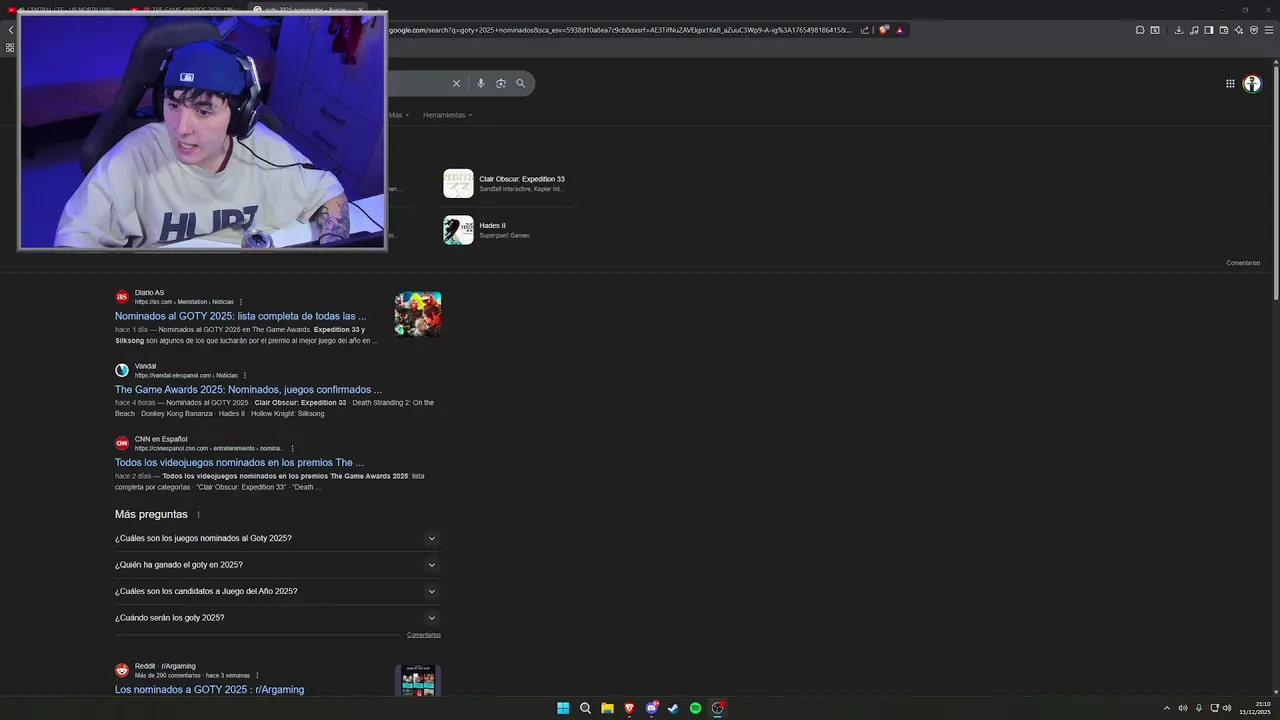Toggle the browser sidebar panel
The image size is (1280, 720).
click(1209, 30)
